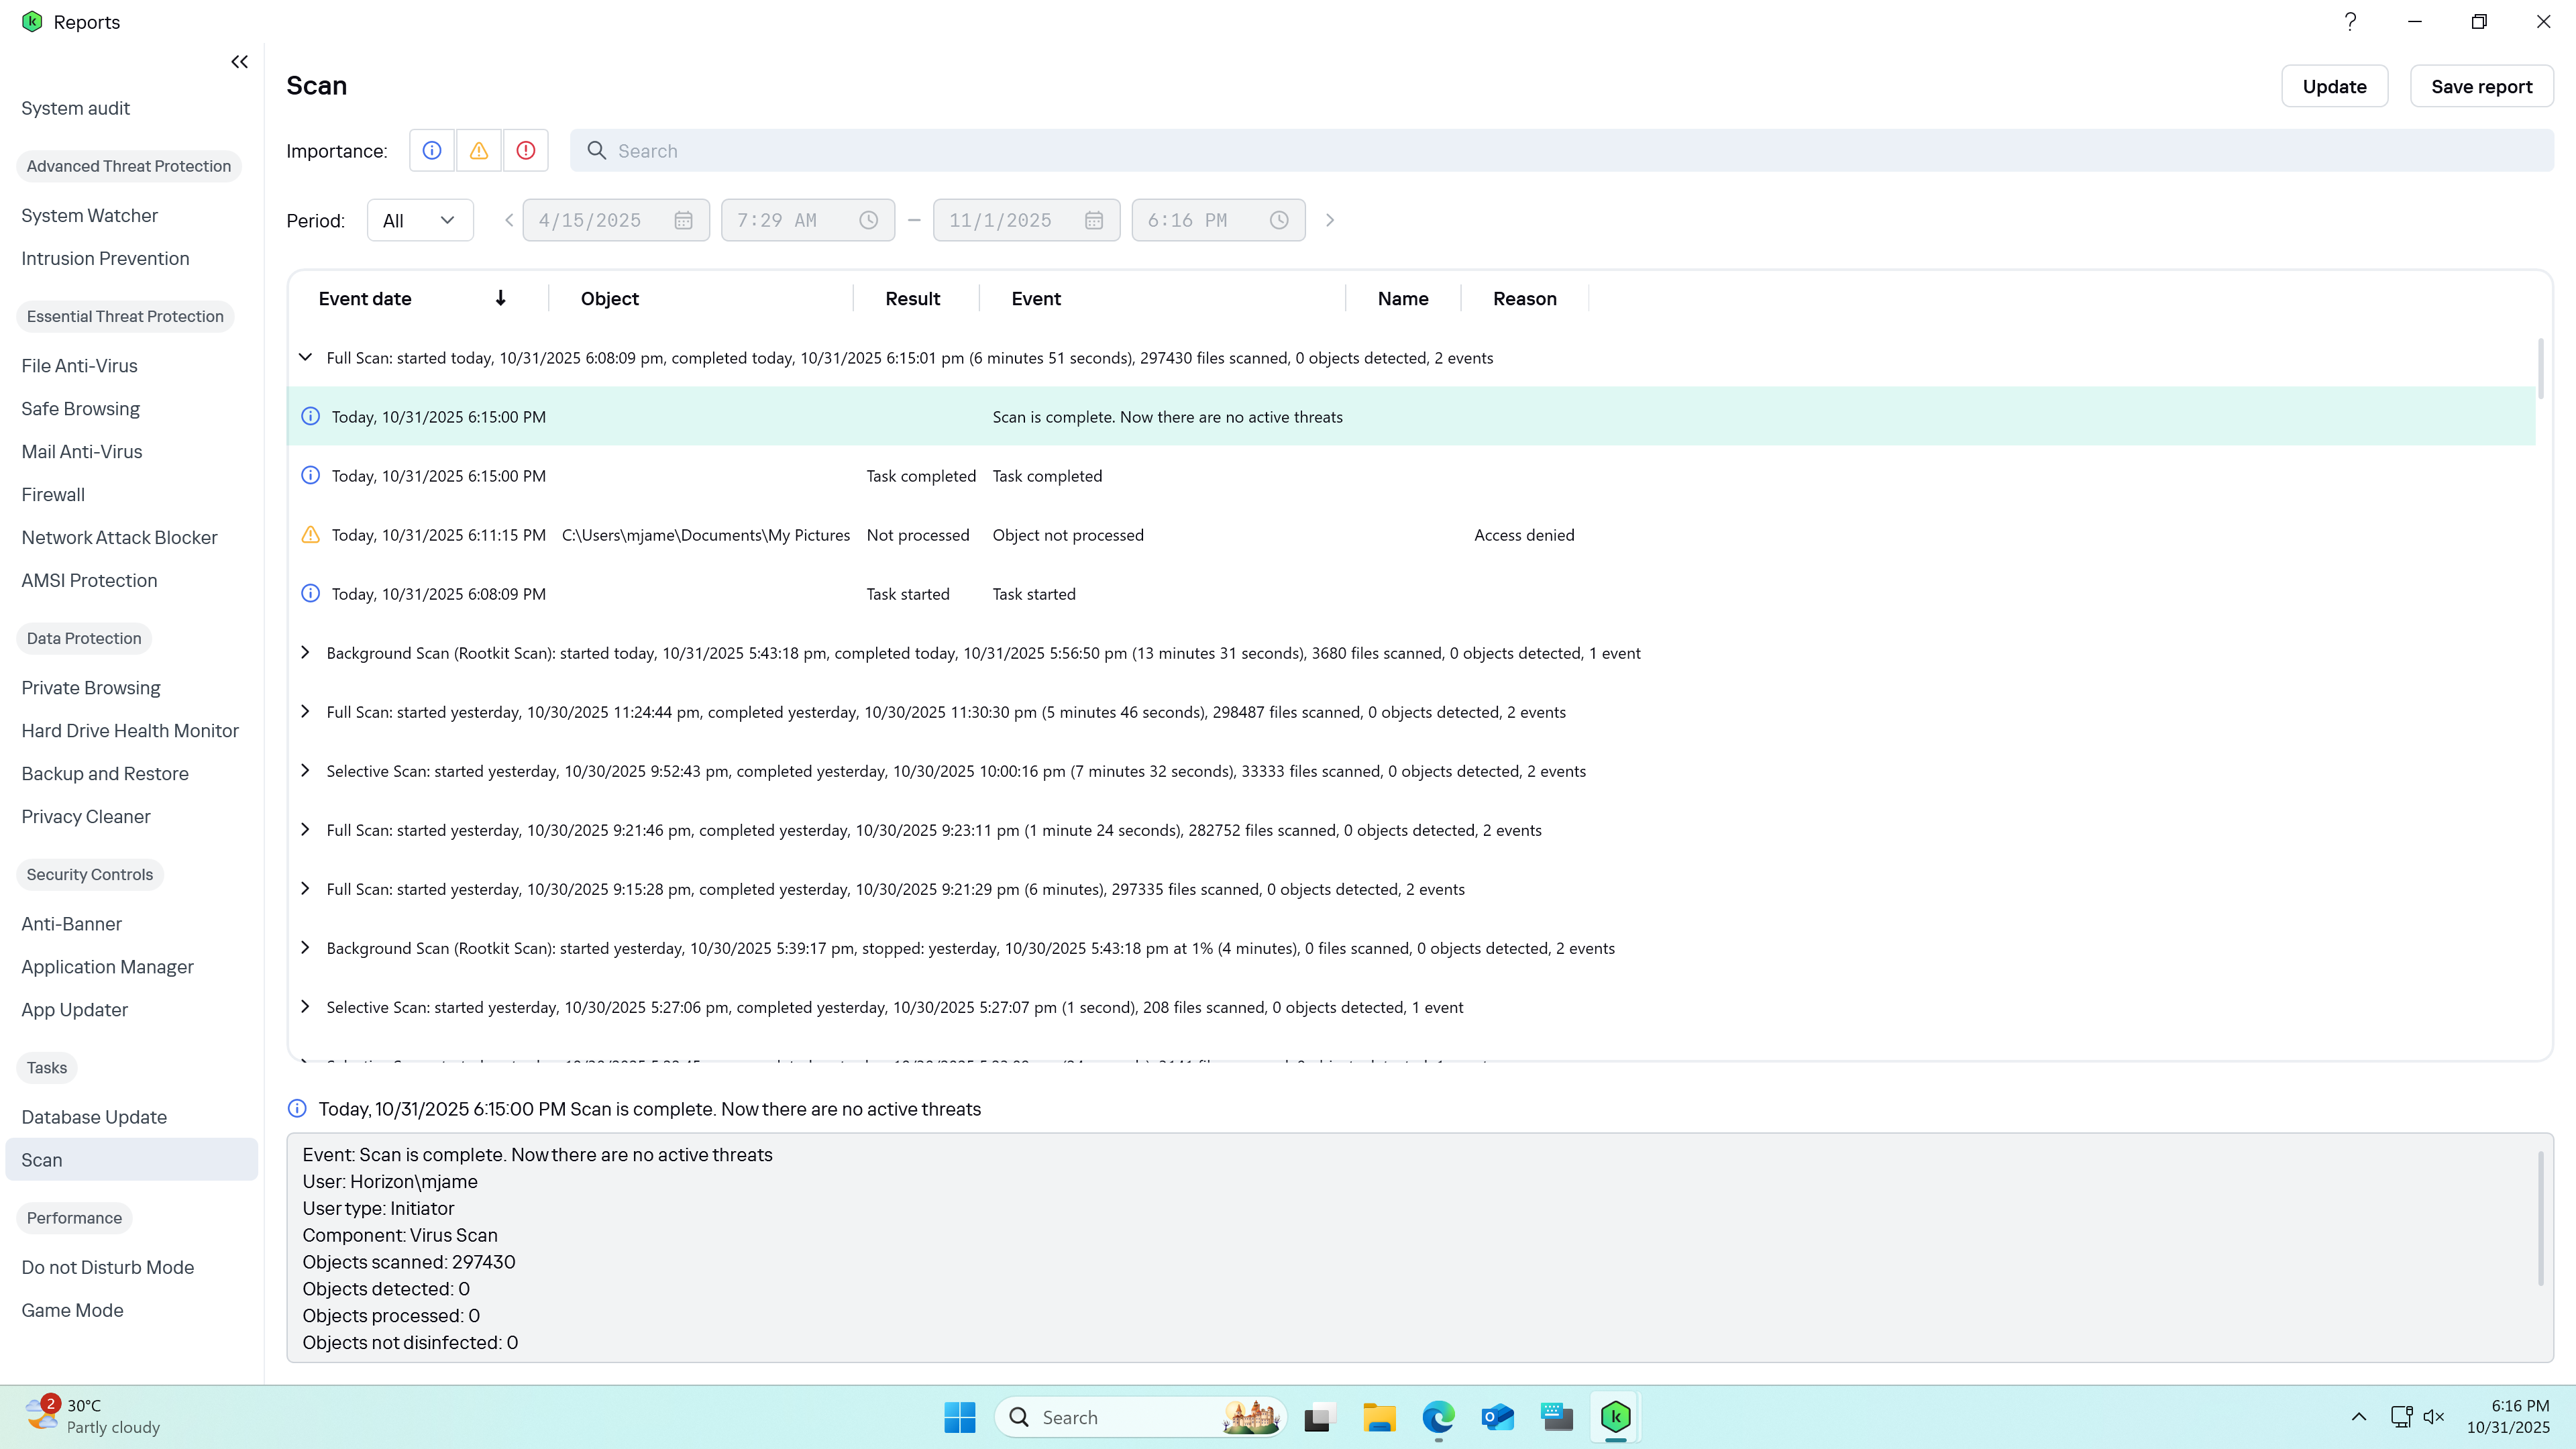The width and height of the screenshot is (2576, 1449).
Task: Open the Game Mode report
Action: tap(72, 1310)
